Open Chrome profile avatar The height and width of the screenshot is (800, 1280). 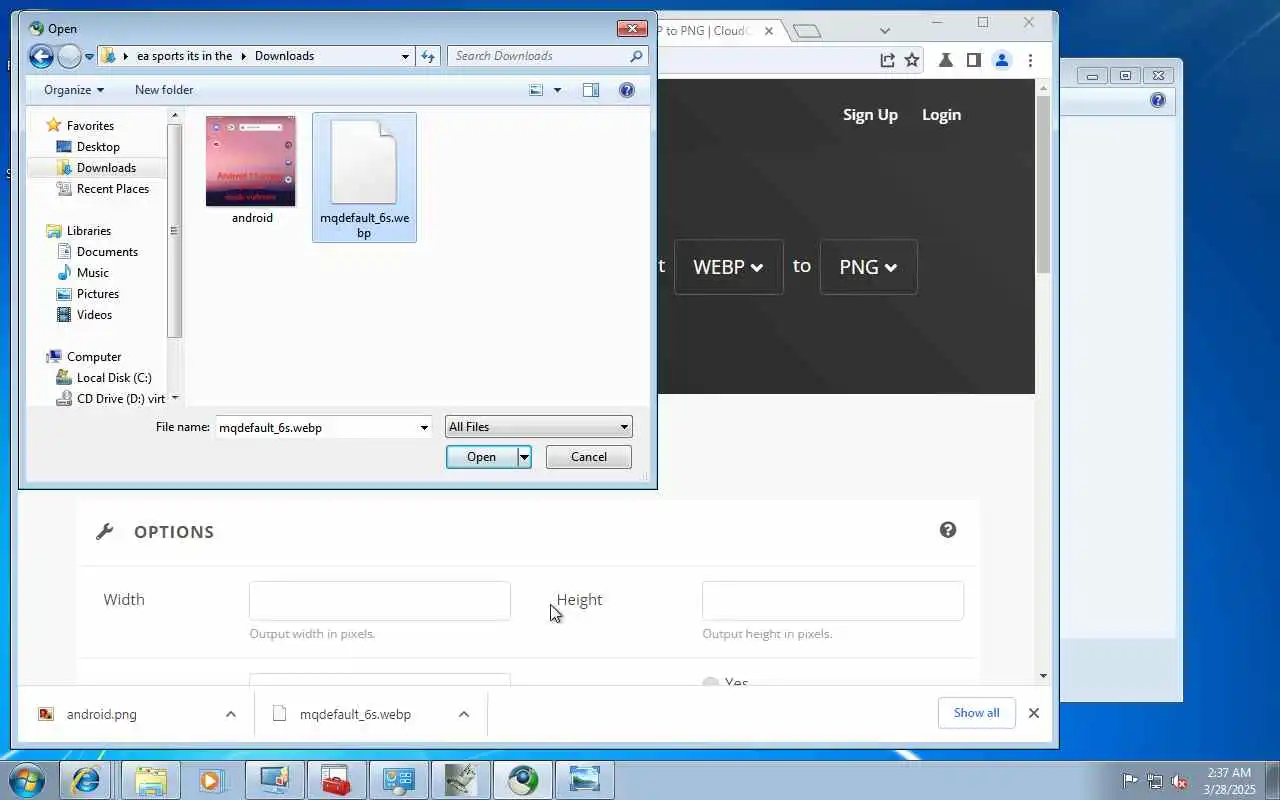point(1002,60)
